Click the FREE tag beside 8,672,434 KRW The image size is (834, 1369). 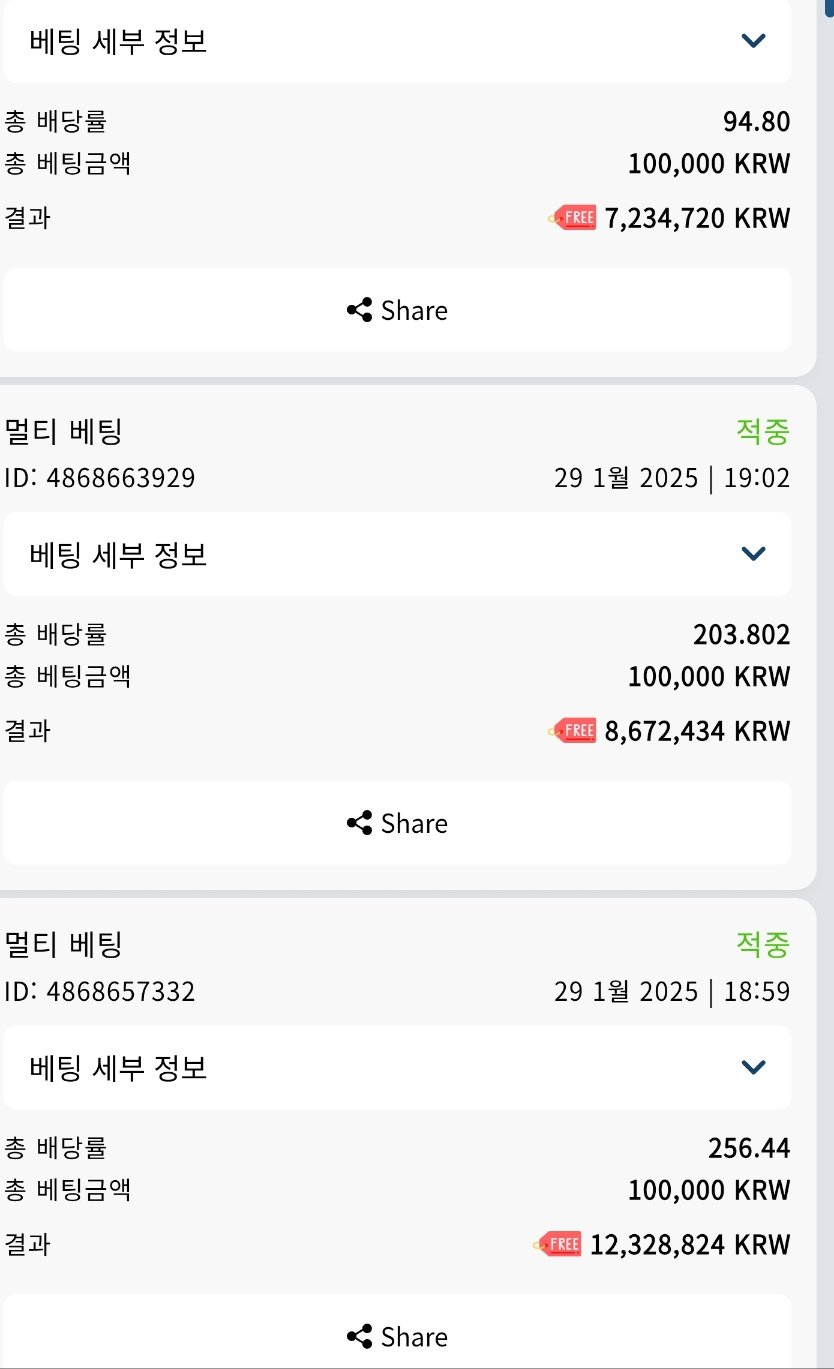(x=573, y=730)
